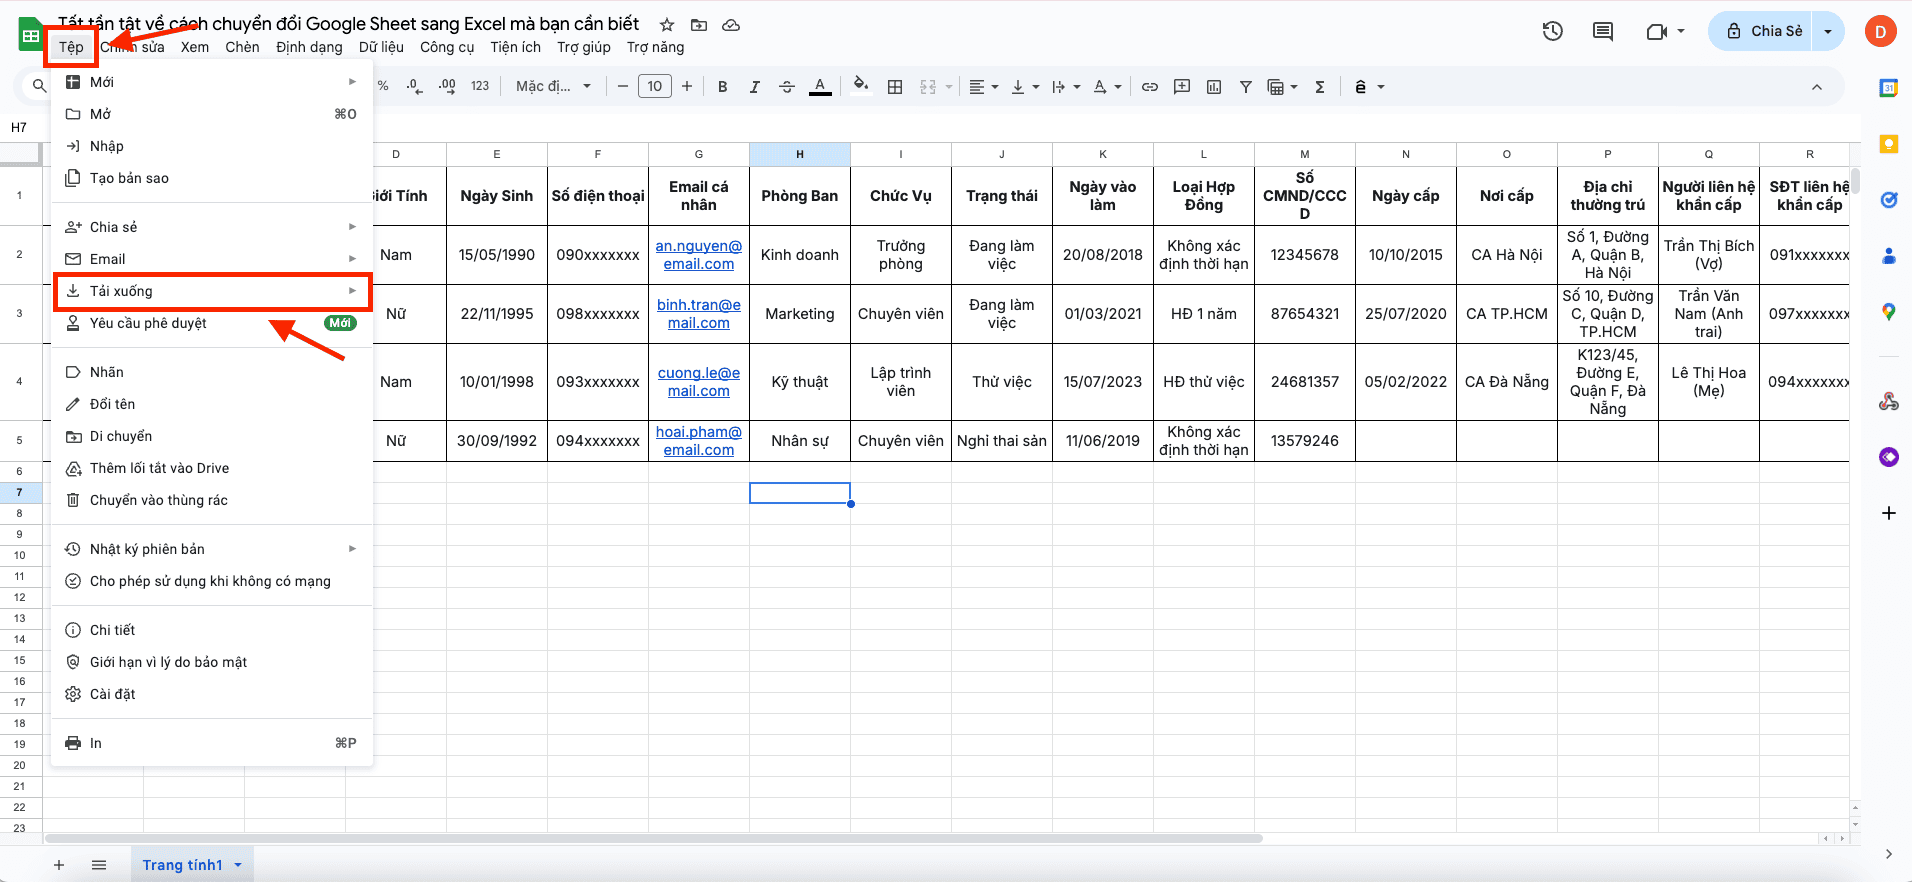Open the fill color bucket tool
The width and height of the screenshot is (1912, 882).
860,86
